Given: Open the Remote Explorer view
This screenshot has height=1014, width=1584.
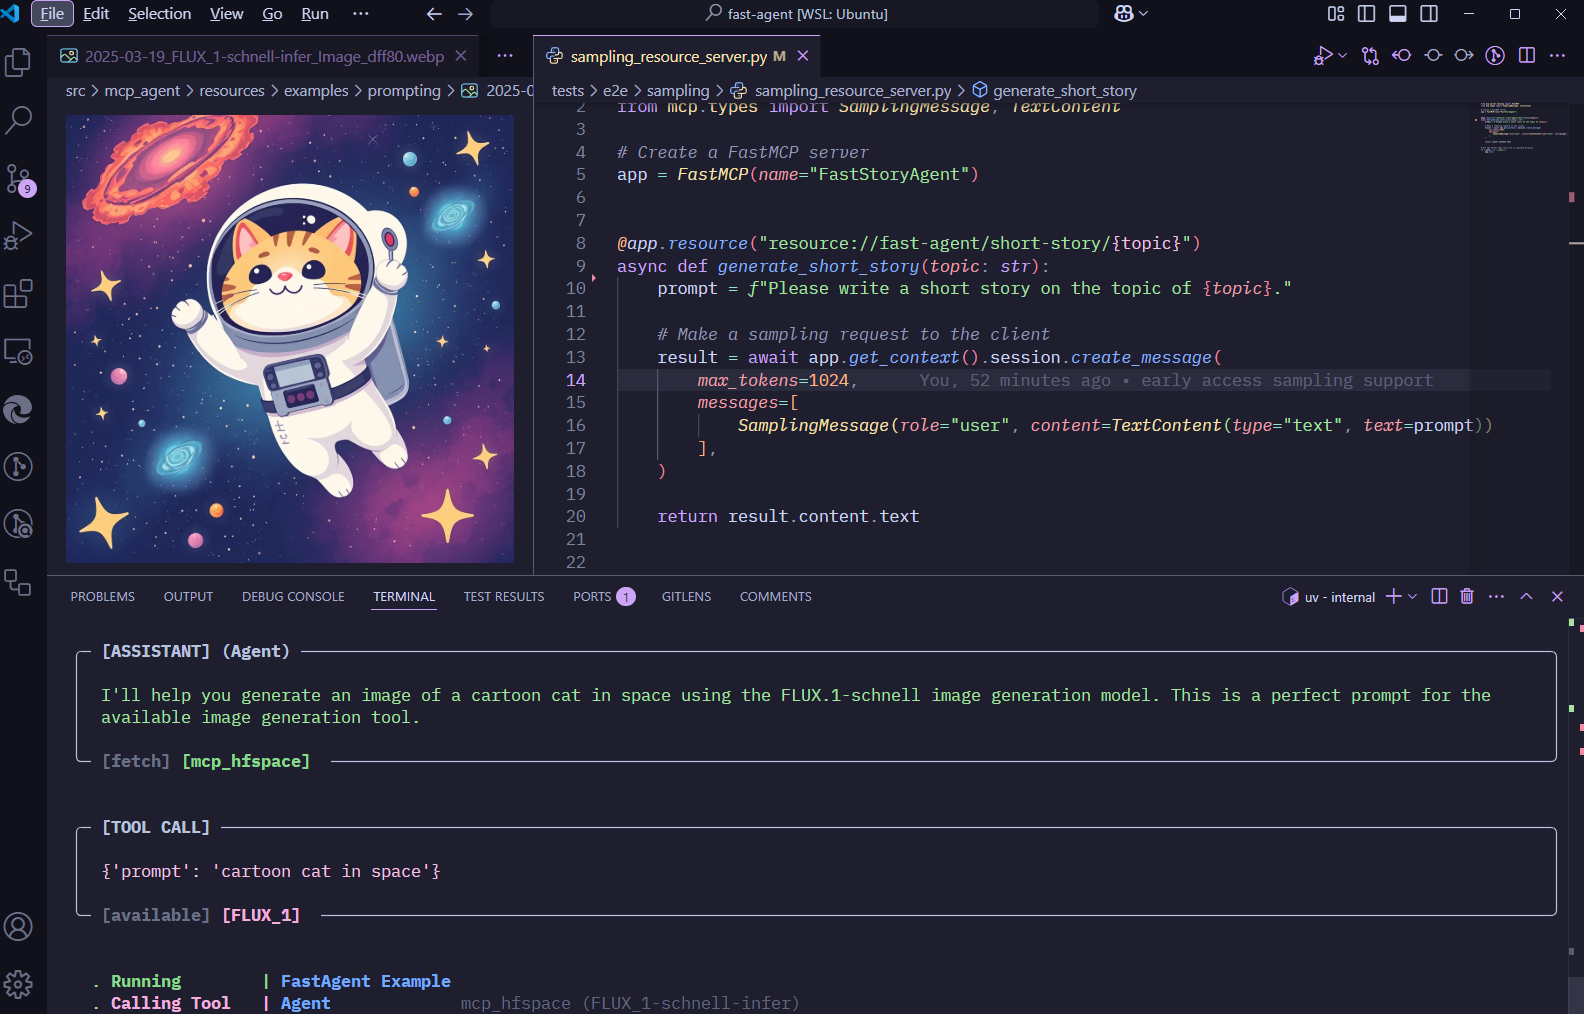Looking at the screenshot, I should click(18, 352).
